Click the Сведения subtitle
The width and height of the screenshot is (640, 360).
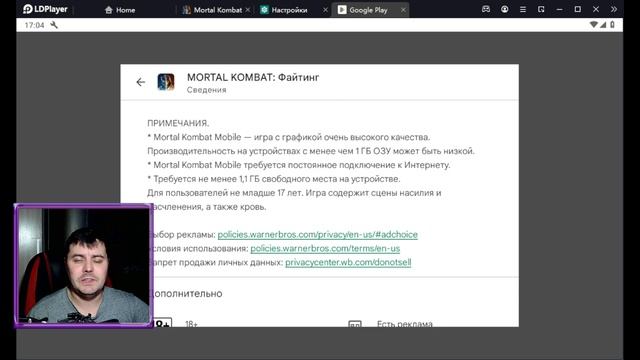207,90
